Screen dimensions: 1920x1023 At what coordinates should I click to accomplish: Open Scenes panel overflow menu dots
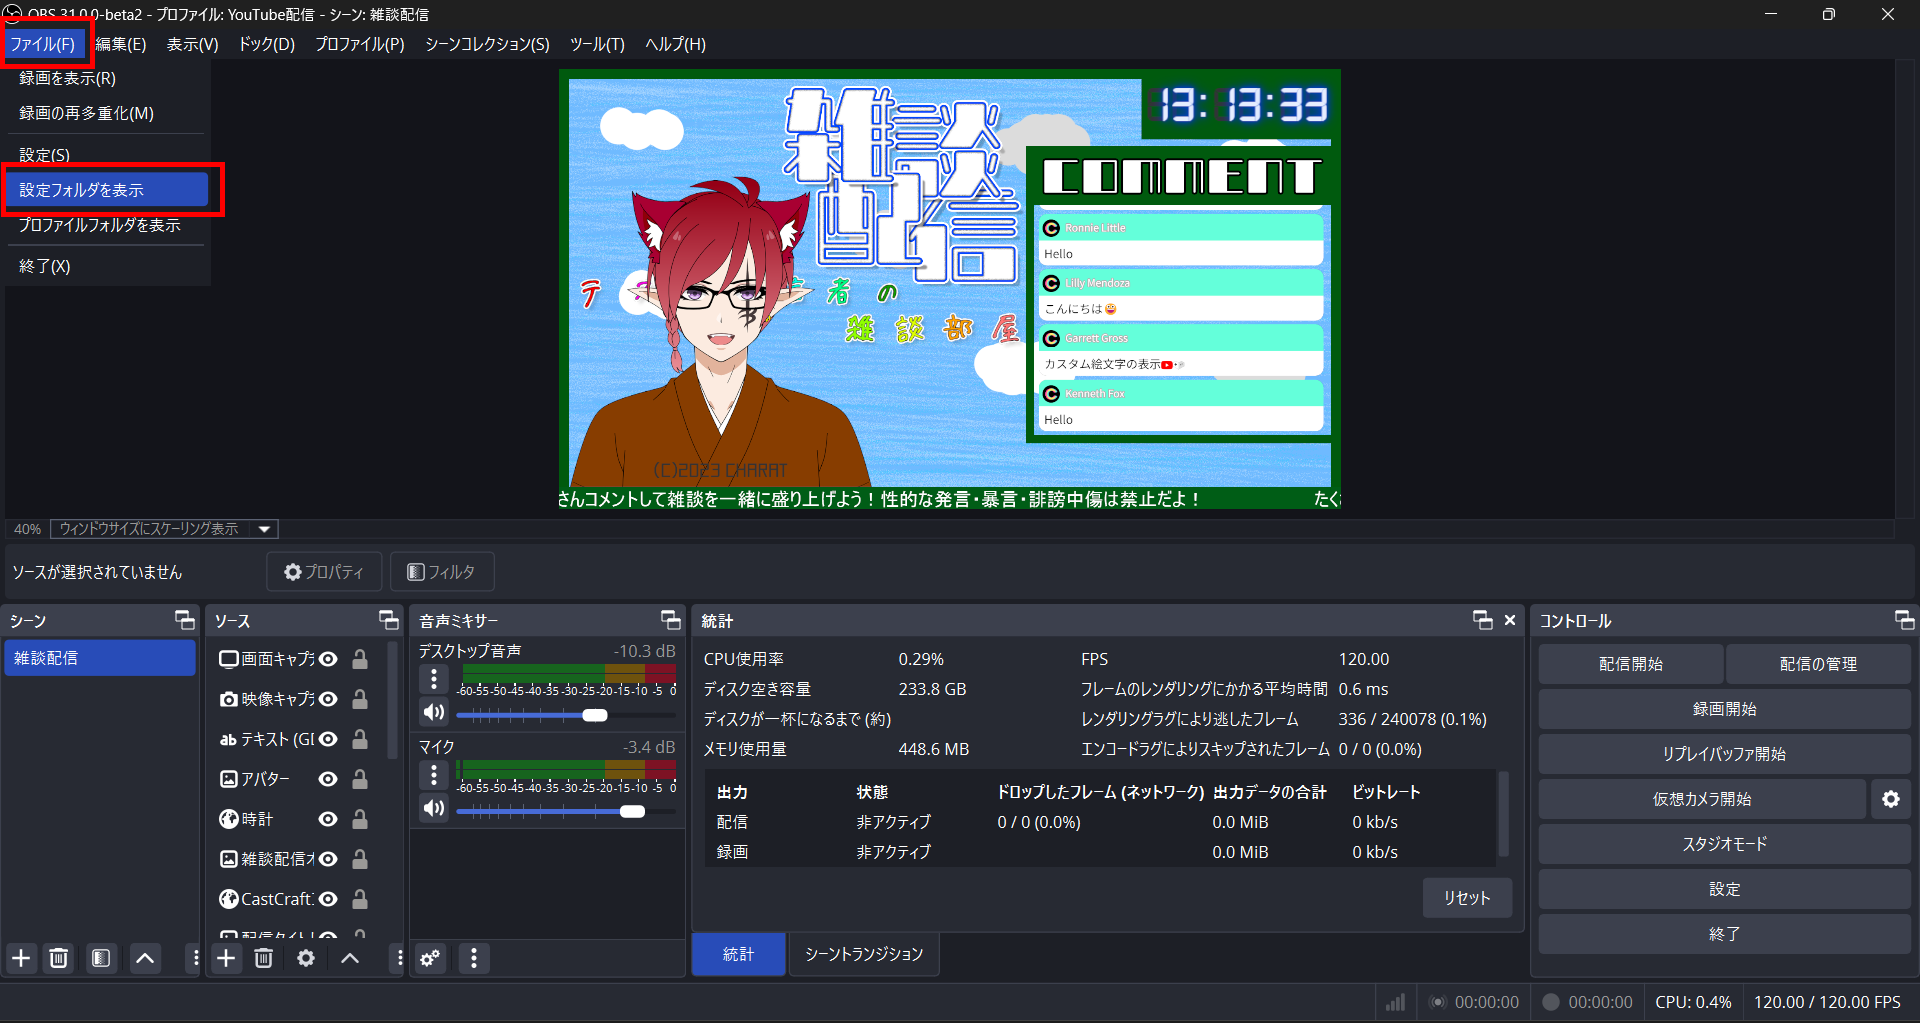tap(195, 958)
